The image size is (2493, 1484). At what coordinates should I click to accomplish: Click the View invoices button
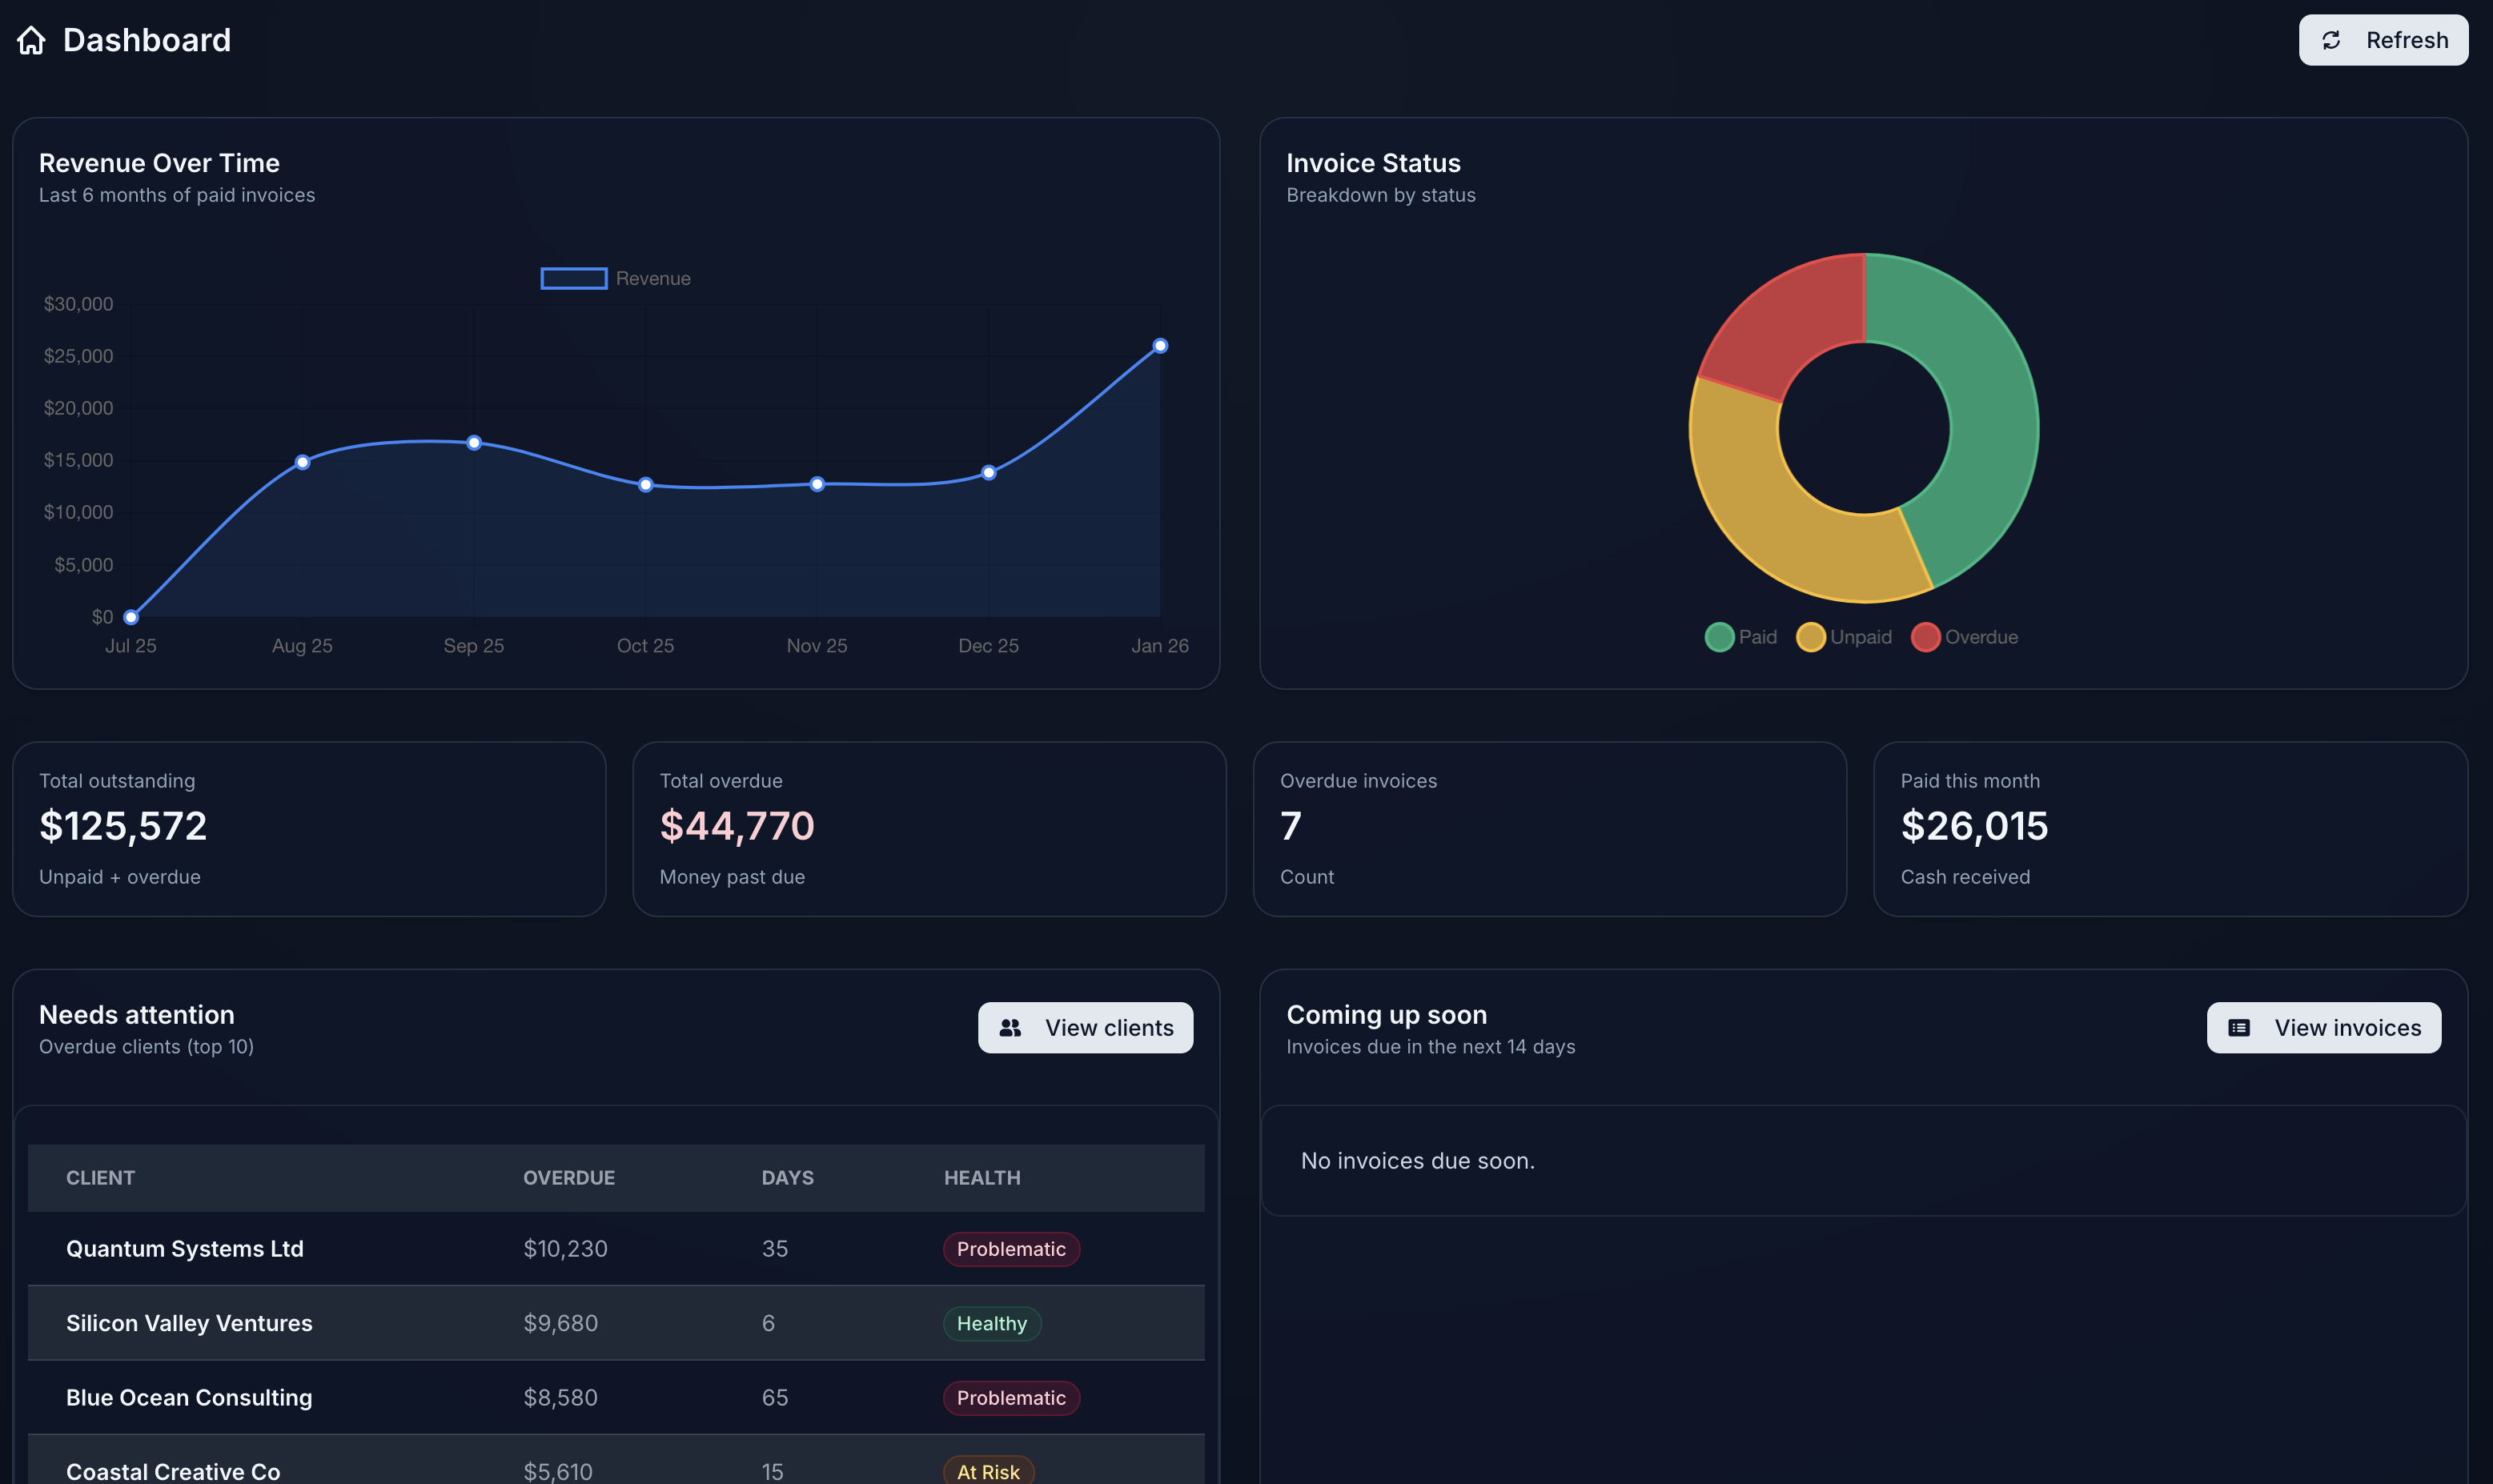(x=2323, y=1027)
